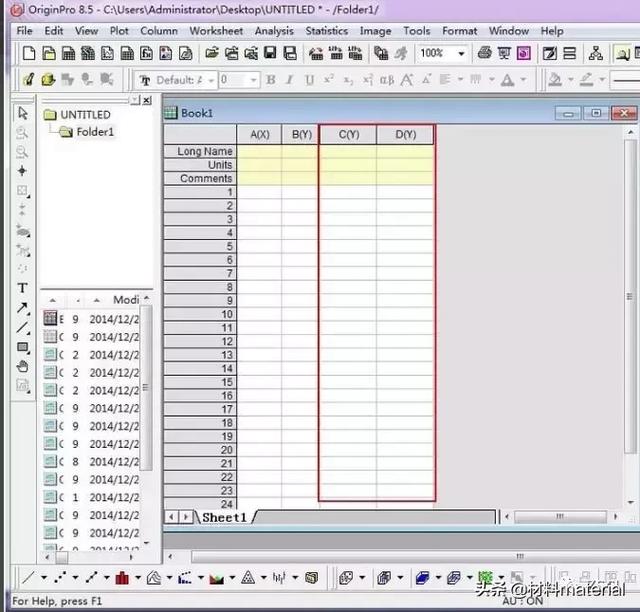Click the Open folder icon
Screen dimensions: 640x612
(211, 53)
